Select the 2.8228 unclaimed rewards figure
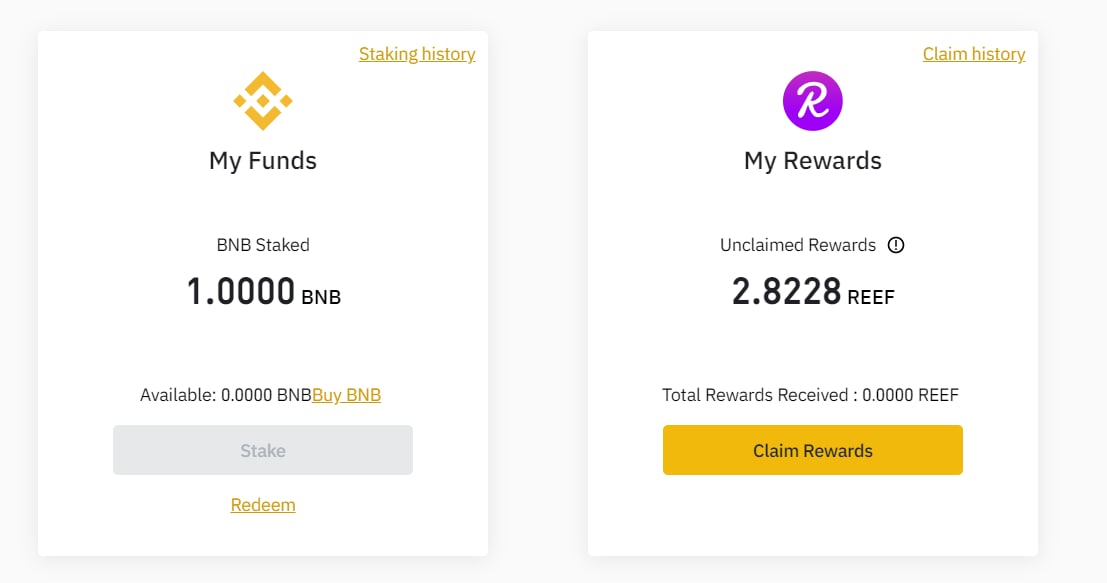The image size is (1107, 583). (786, 291)
